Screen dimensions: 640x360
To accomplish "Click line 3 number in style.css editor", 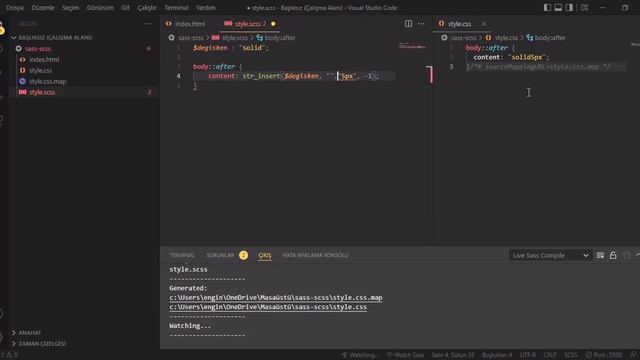I will coord(451,67).
